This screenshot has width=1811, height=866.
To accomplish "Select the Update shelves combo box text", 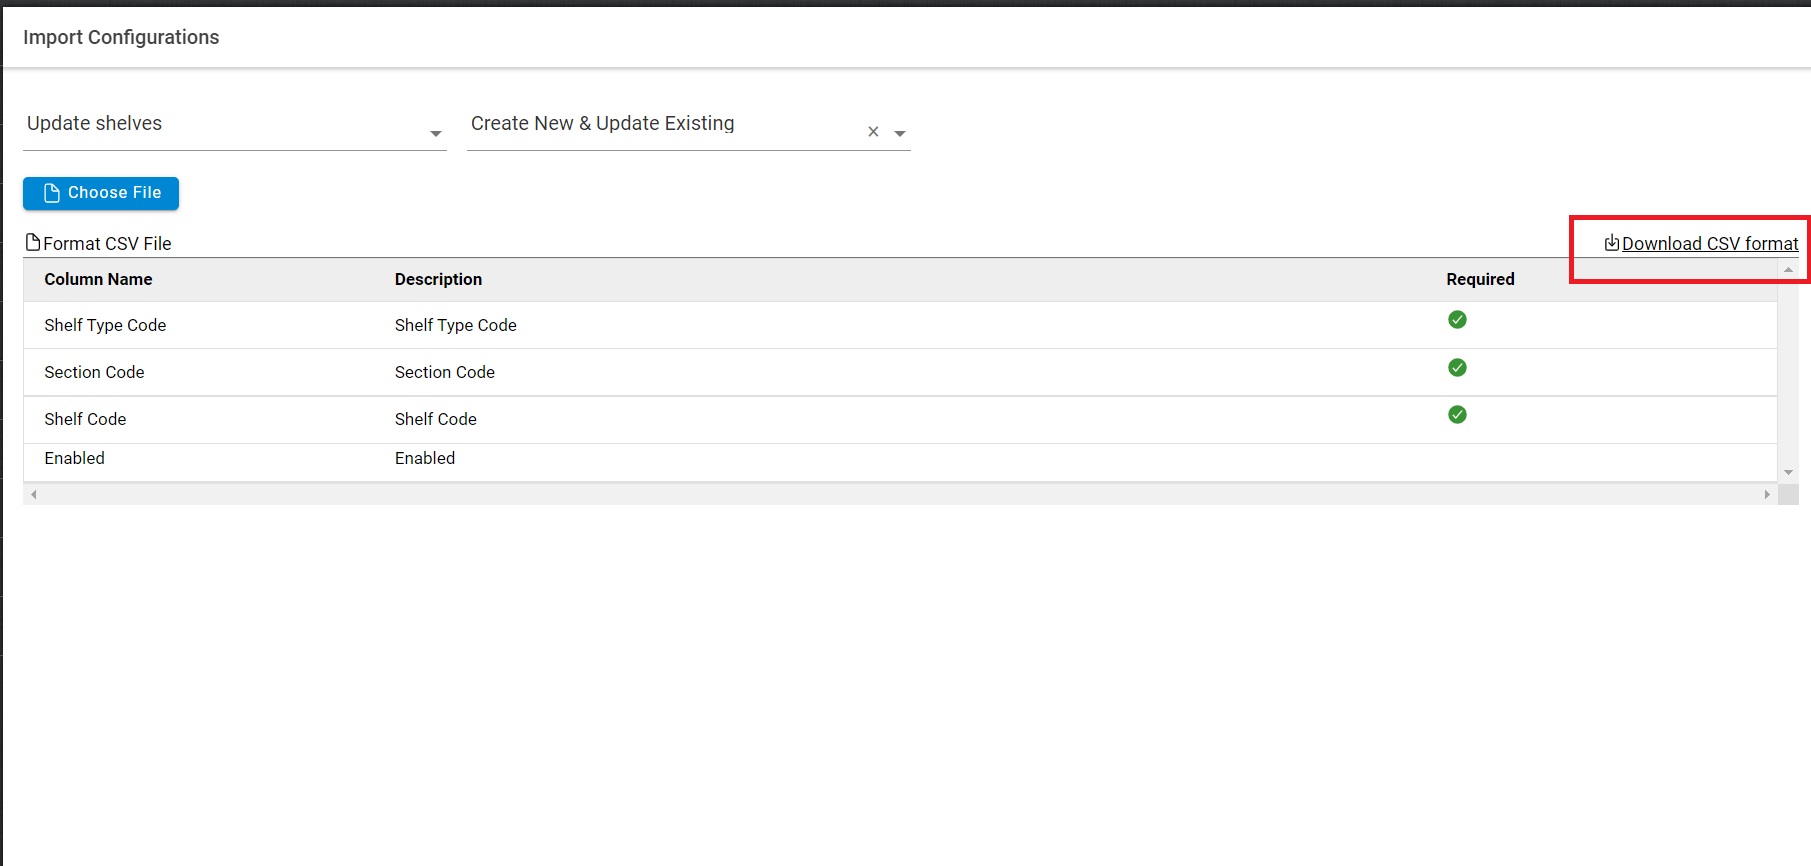I will click(95, 124).
